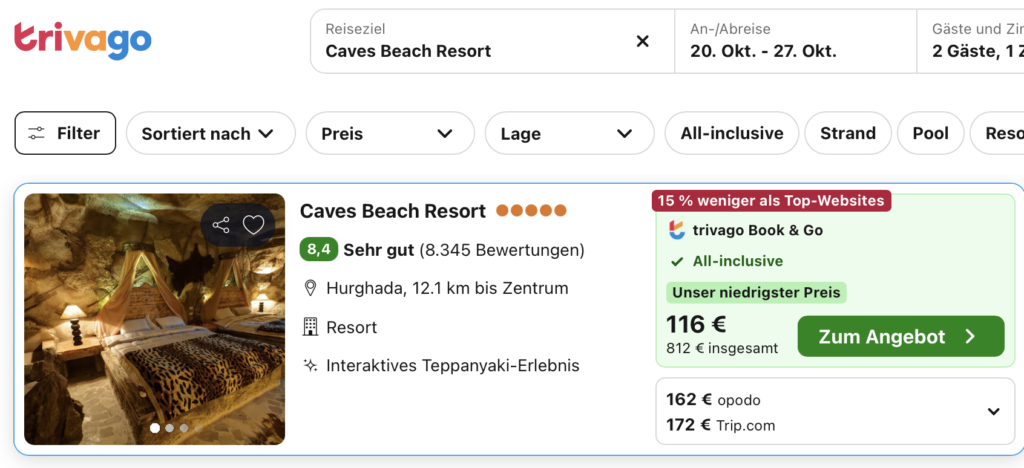Click the five-dot hotel star rating
The width and height of the screenshot is (1024, 468).
pyautogui.click(x=531, y=211)
